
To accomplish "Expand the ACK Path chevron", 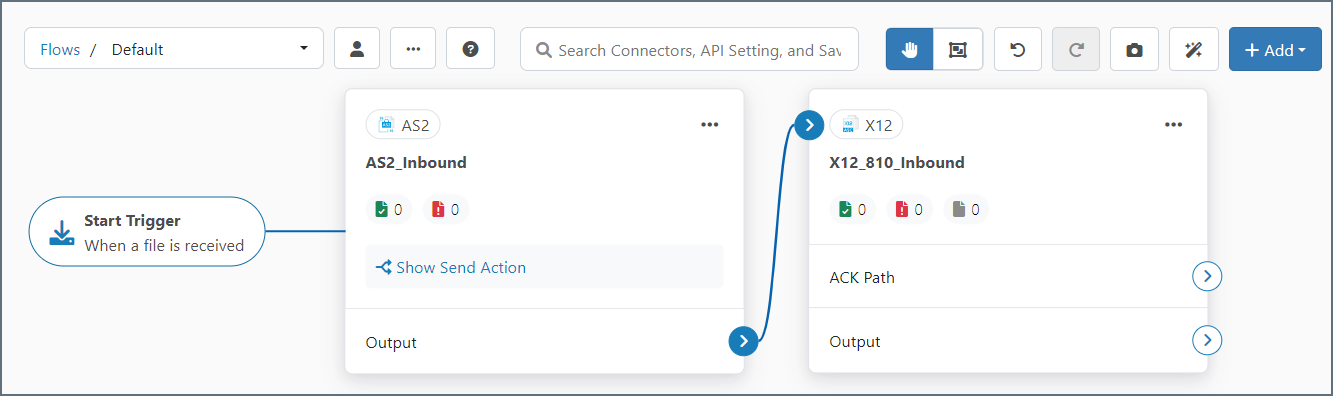I will (x=1208, y=277).
